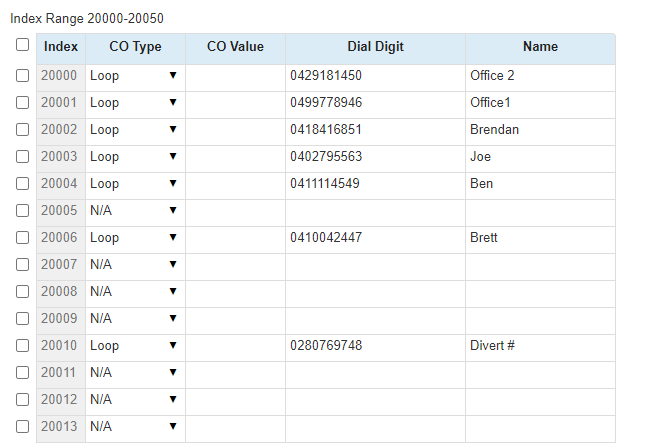Open CO Type dropdown for index 20000

[134, 75]
